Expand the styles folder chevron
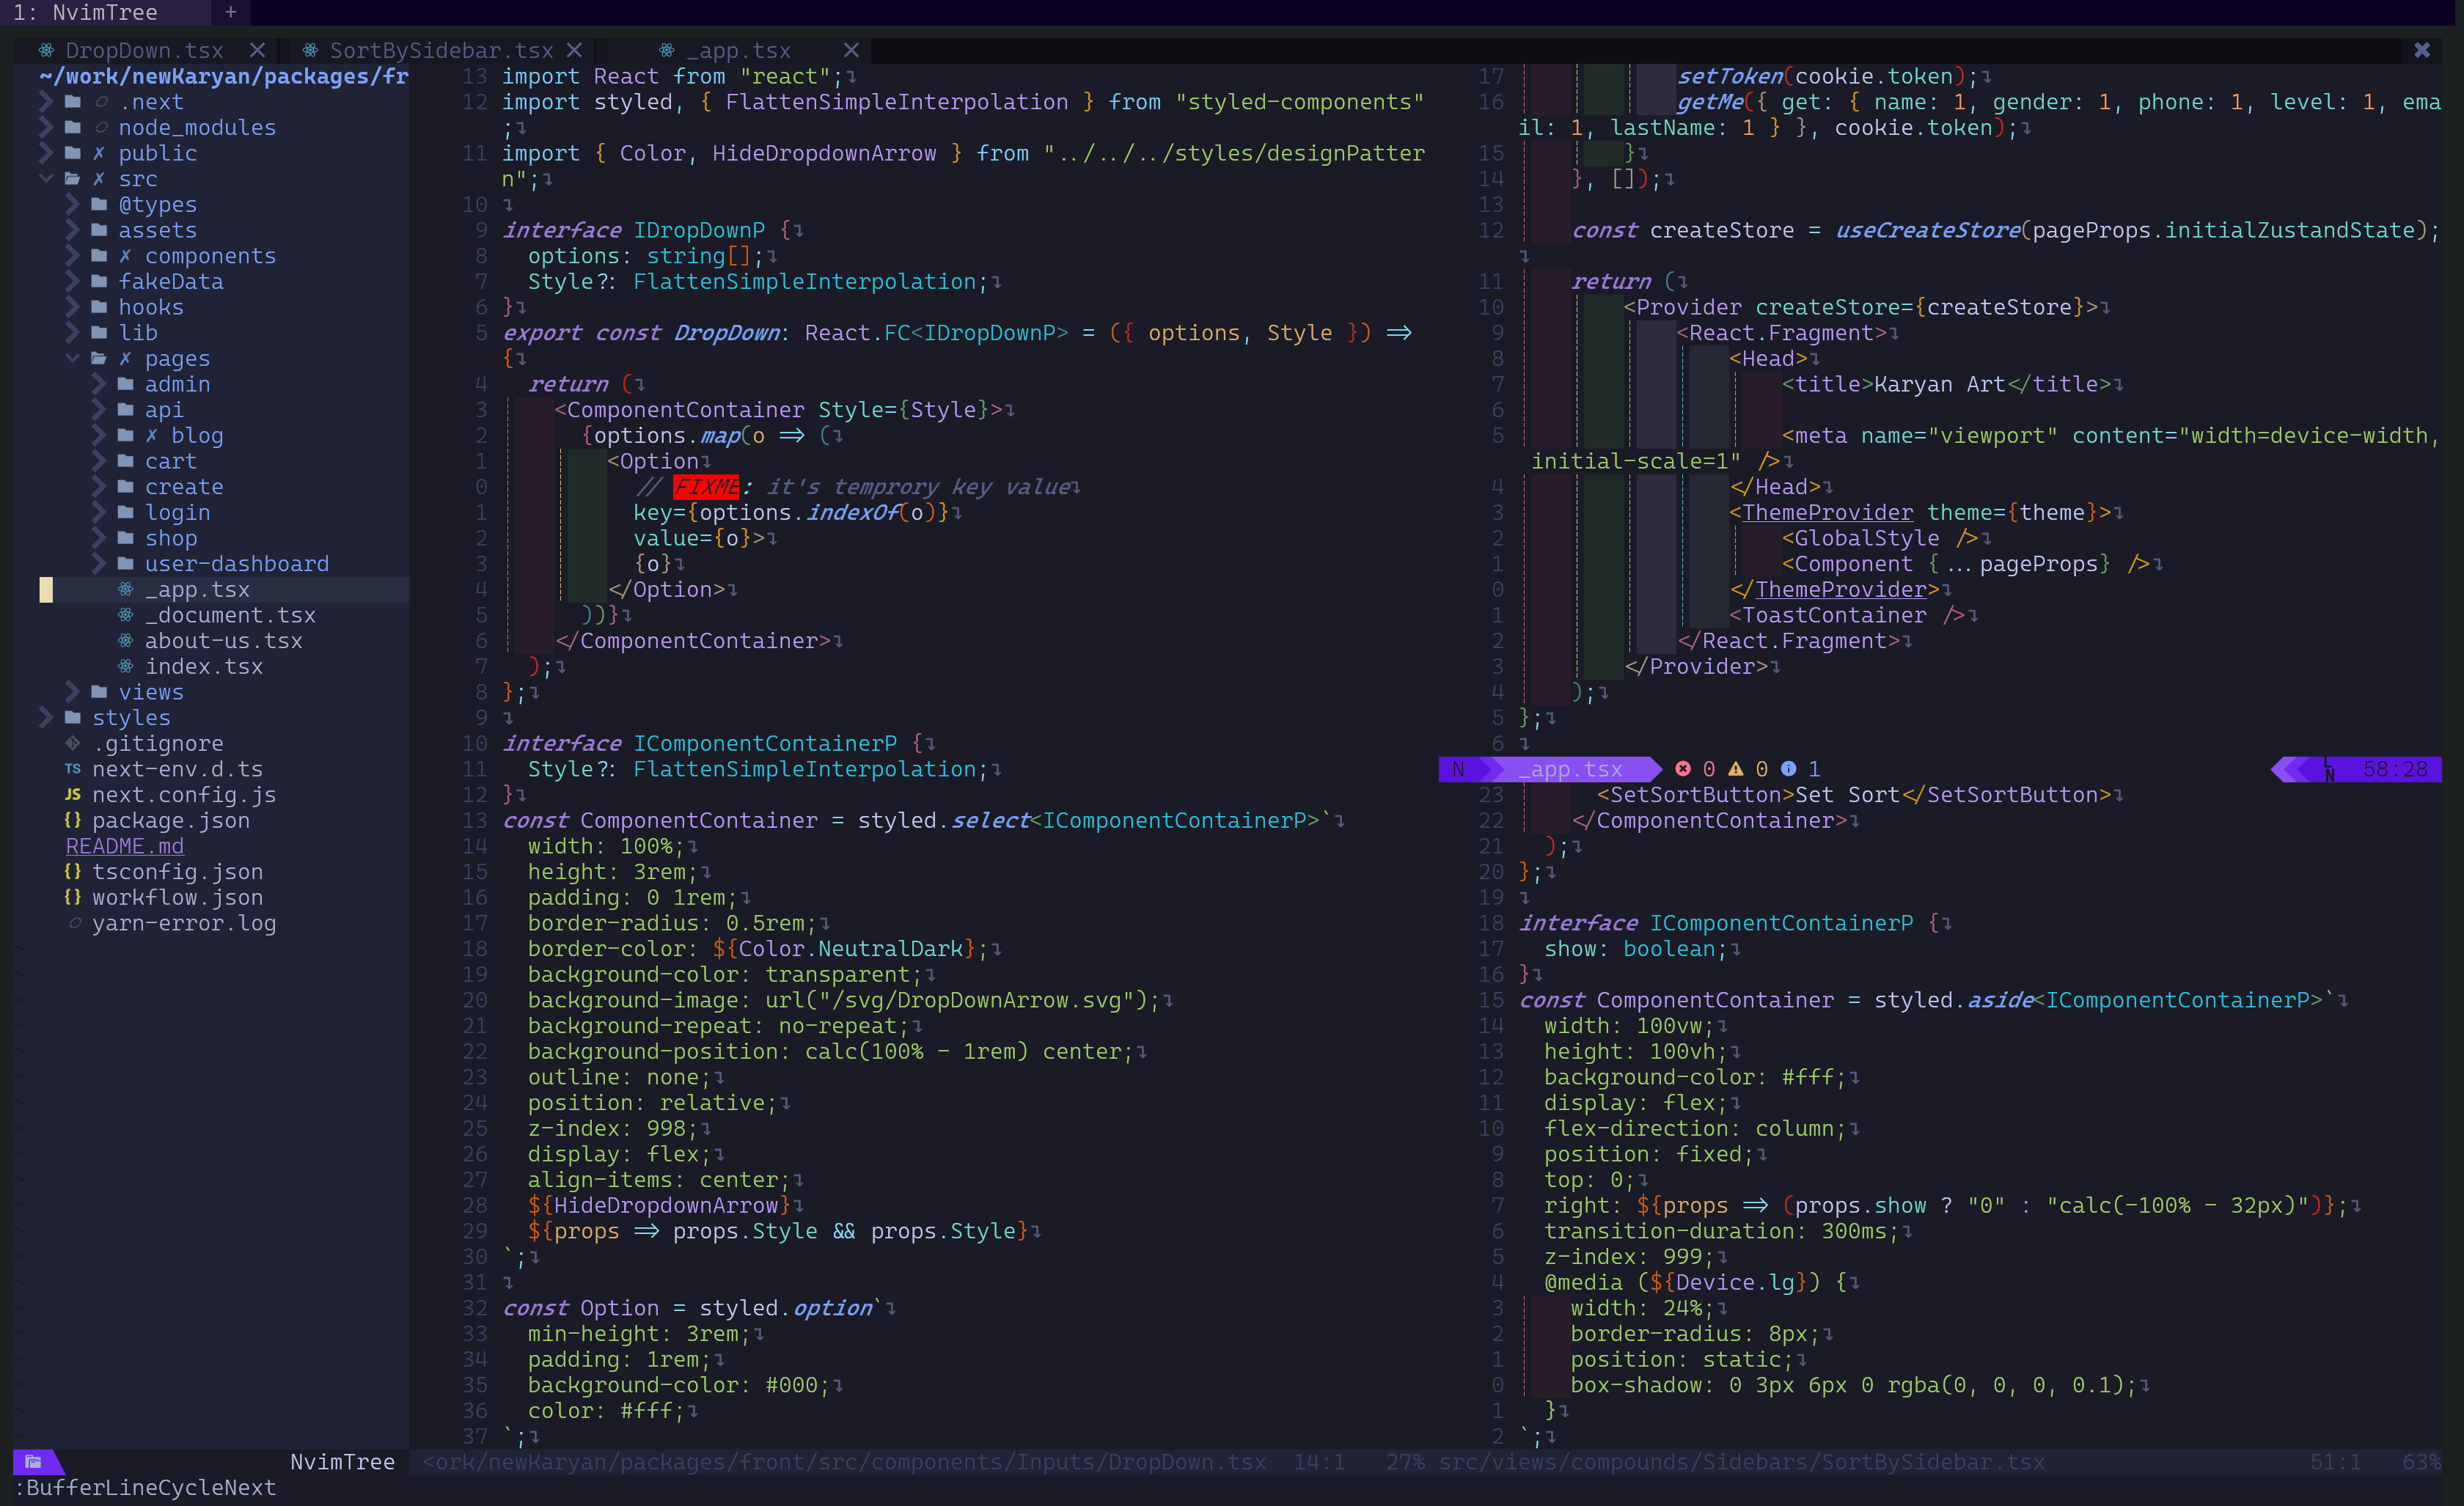Viewport: 2464px width, 1506px height. (46, 717)
